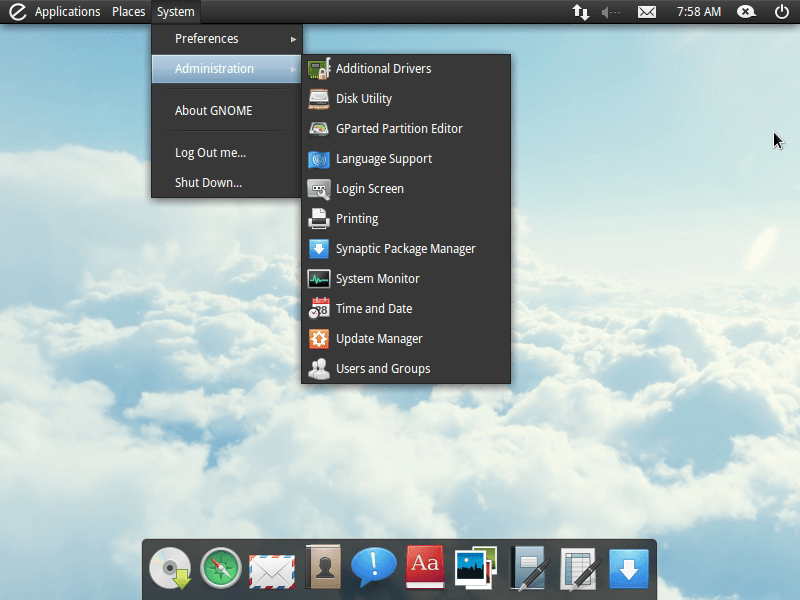The image size is (800, 600).
Task: Click the "Synaptic Package Manager" label
Action: (x=406, y=249)
